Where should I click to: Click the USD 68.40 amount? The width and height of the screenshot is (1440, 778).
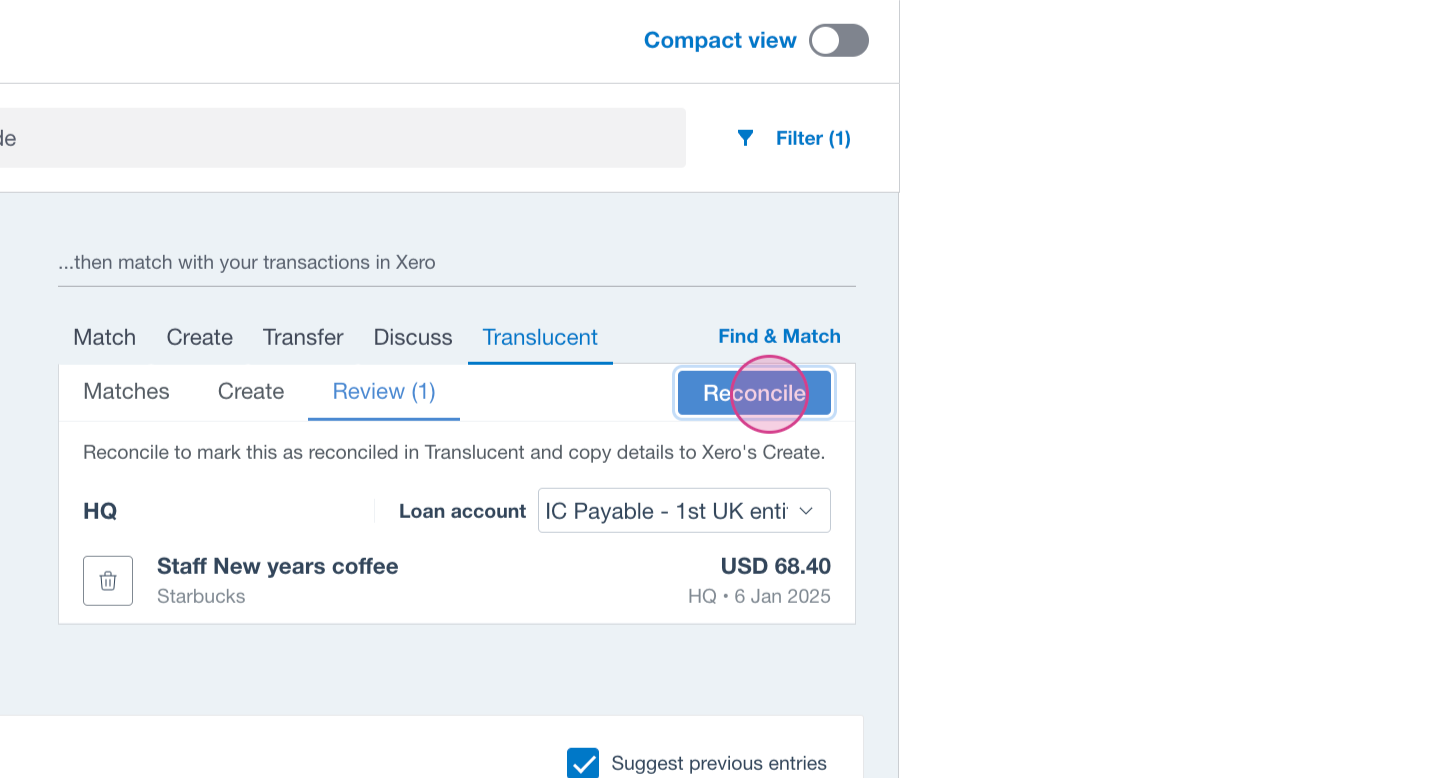(775, 566)
